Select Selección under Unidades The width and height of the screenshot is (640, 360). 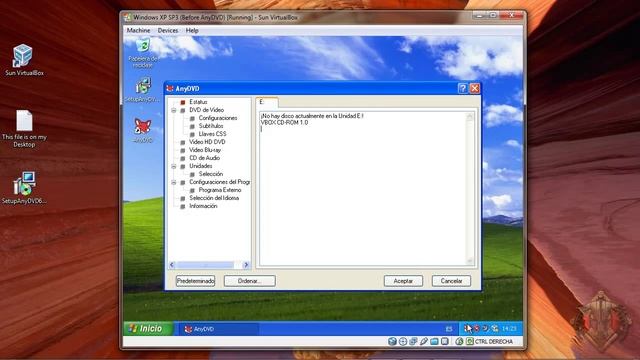tap(211, 174)
